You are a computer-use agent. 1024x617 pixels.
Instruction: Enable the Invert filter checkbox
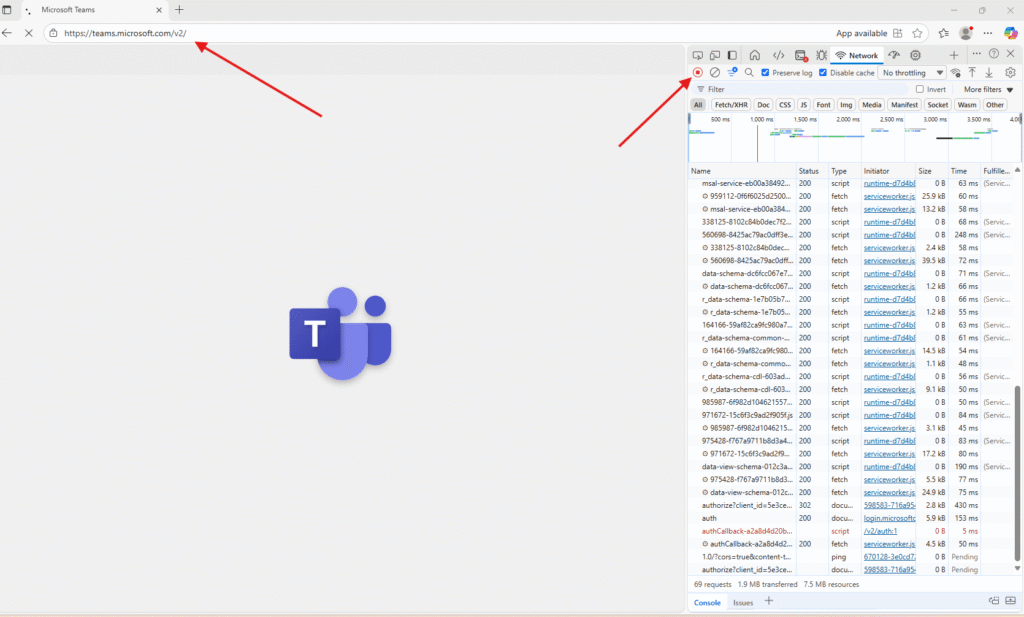(x=920, y=89)
